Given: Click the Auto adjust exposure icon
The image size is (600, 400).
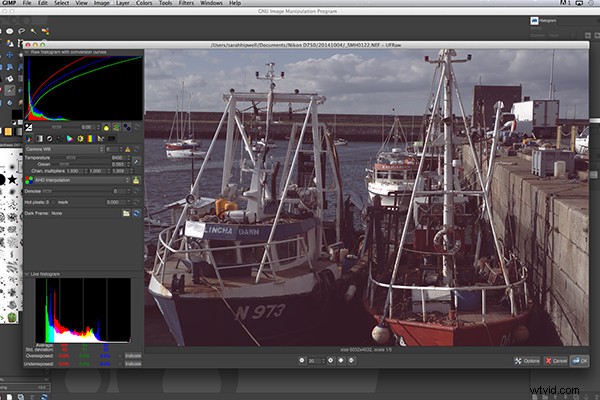Looking at the screenshot, I should click(x=127, y=127).
